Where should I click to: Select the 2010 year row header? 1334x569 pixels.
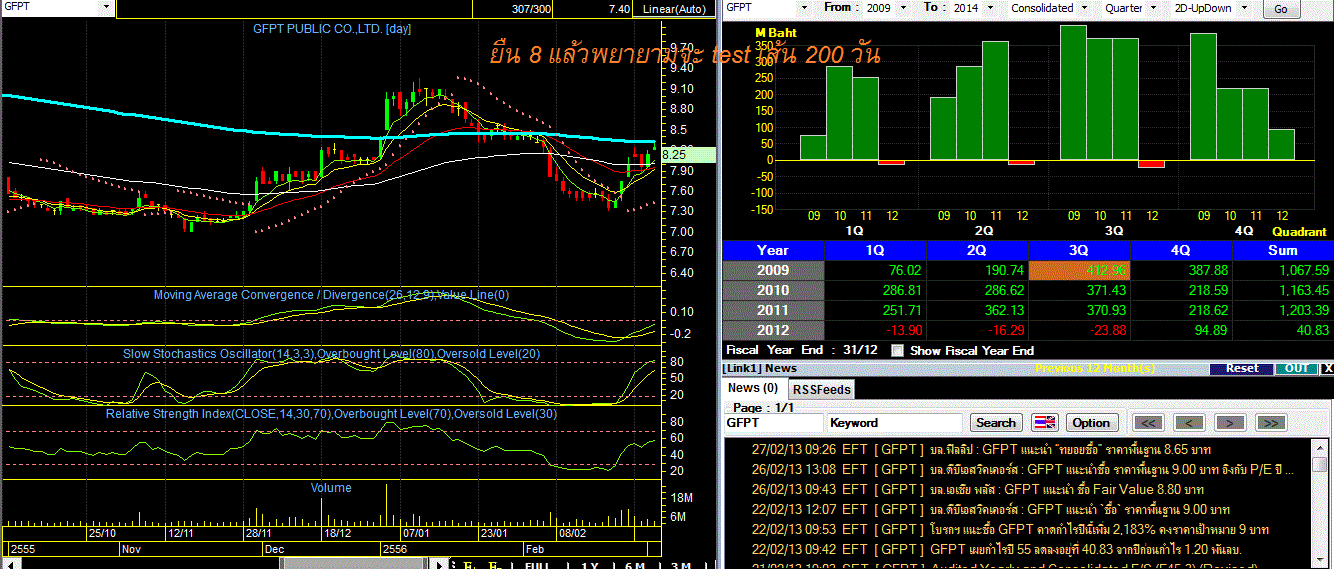click(773, 290)
